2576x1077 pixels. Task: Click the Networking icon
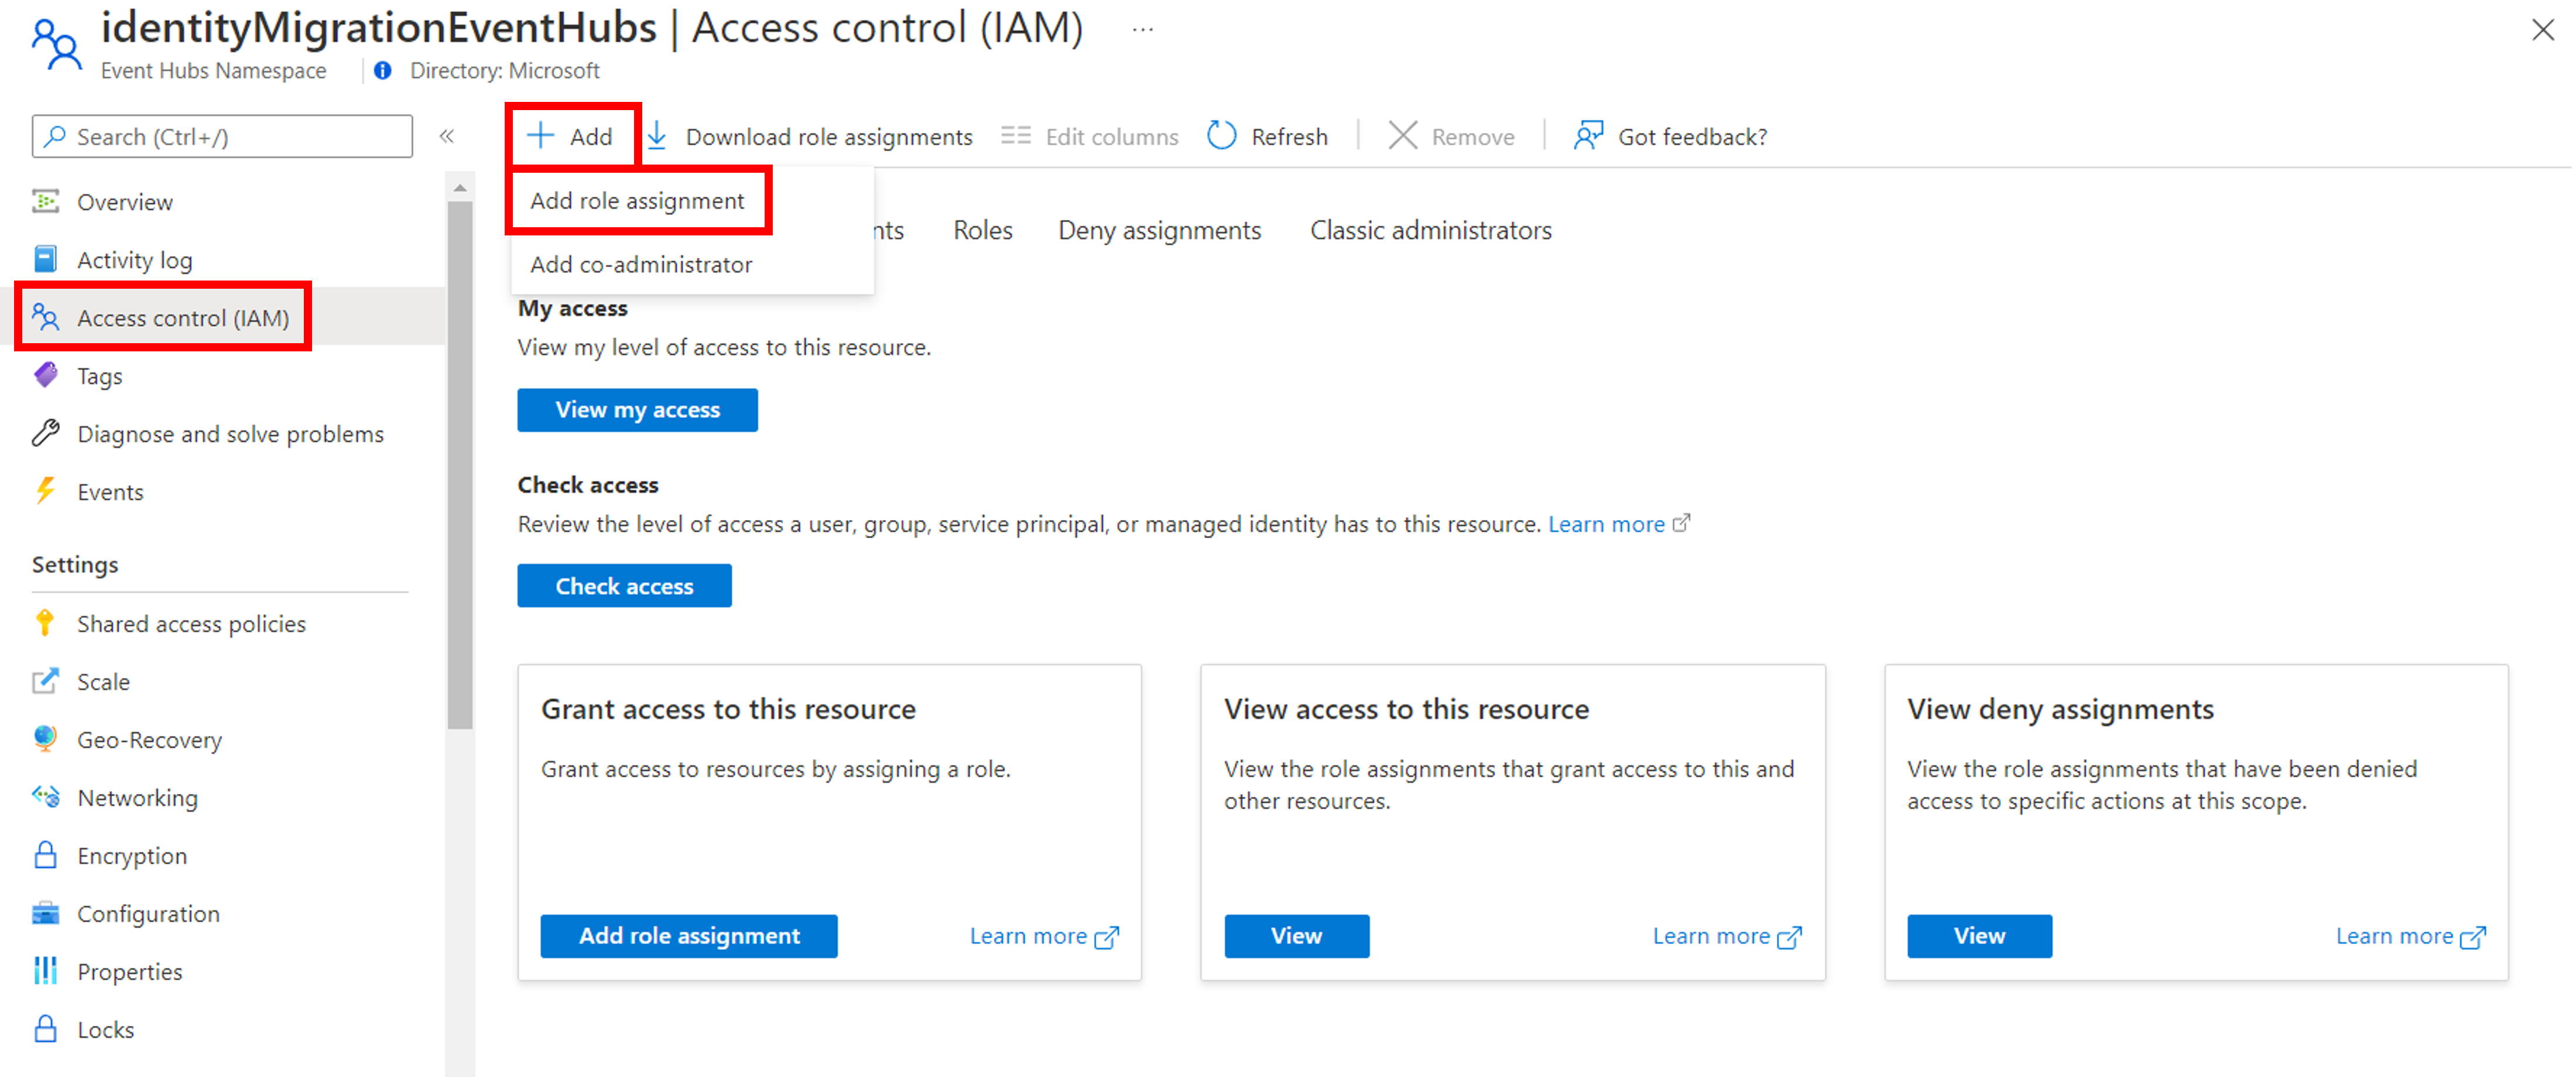pyautogui.click(x=46, y=797)
